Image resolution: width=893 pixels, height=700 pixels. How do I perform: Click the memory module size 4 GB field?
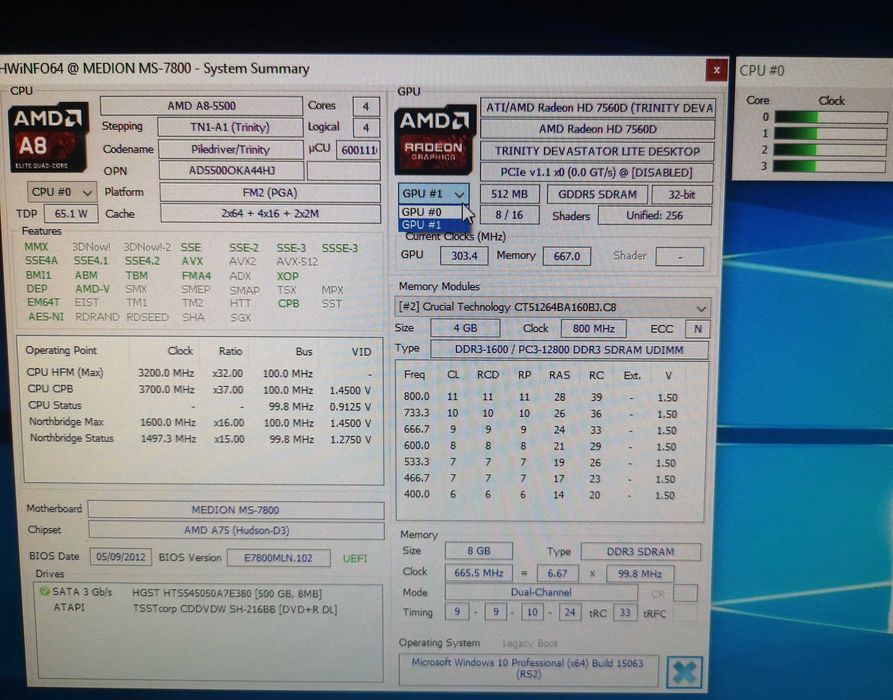(465, 328)
